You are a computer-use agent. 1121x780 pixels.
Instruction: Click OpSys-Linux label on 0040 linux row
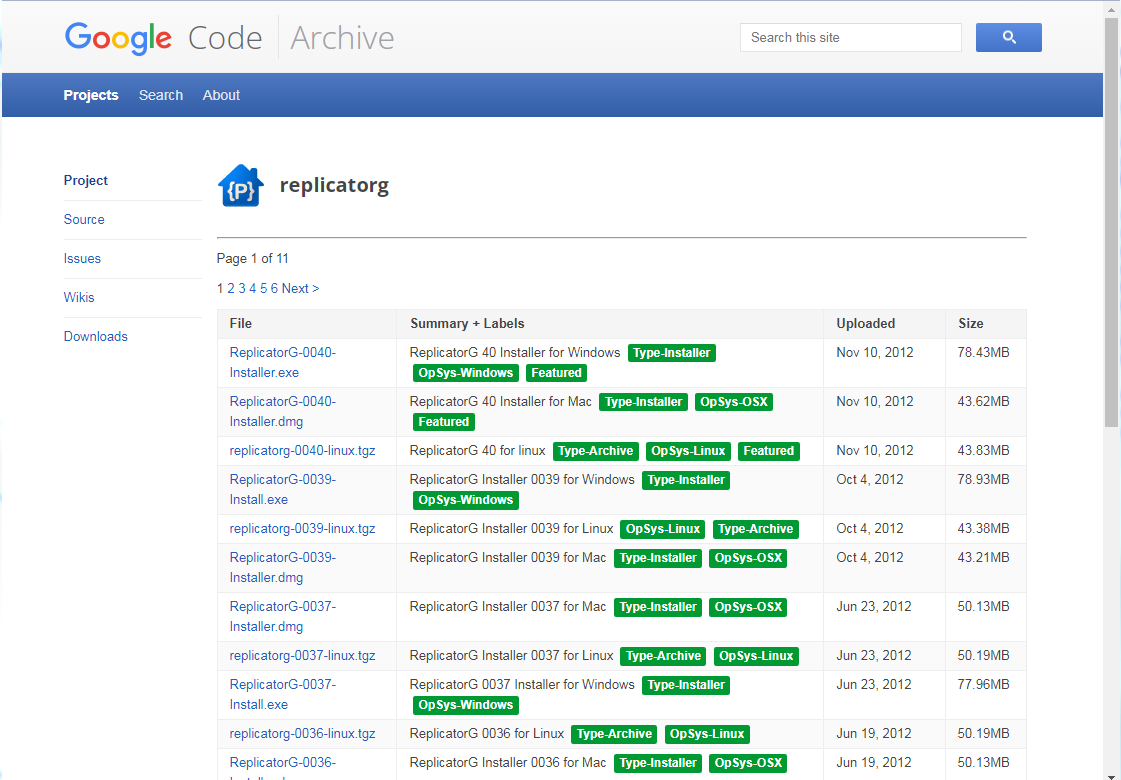688,451
